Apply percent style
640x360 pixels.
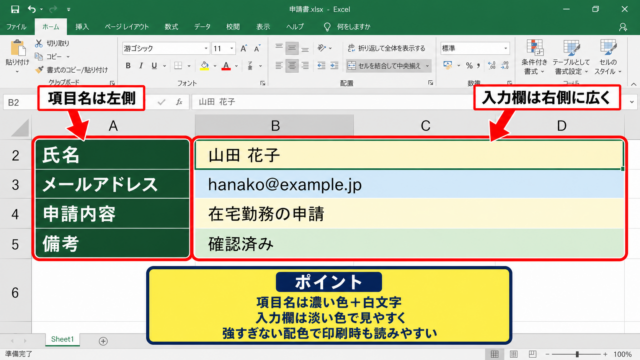469,66
